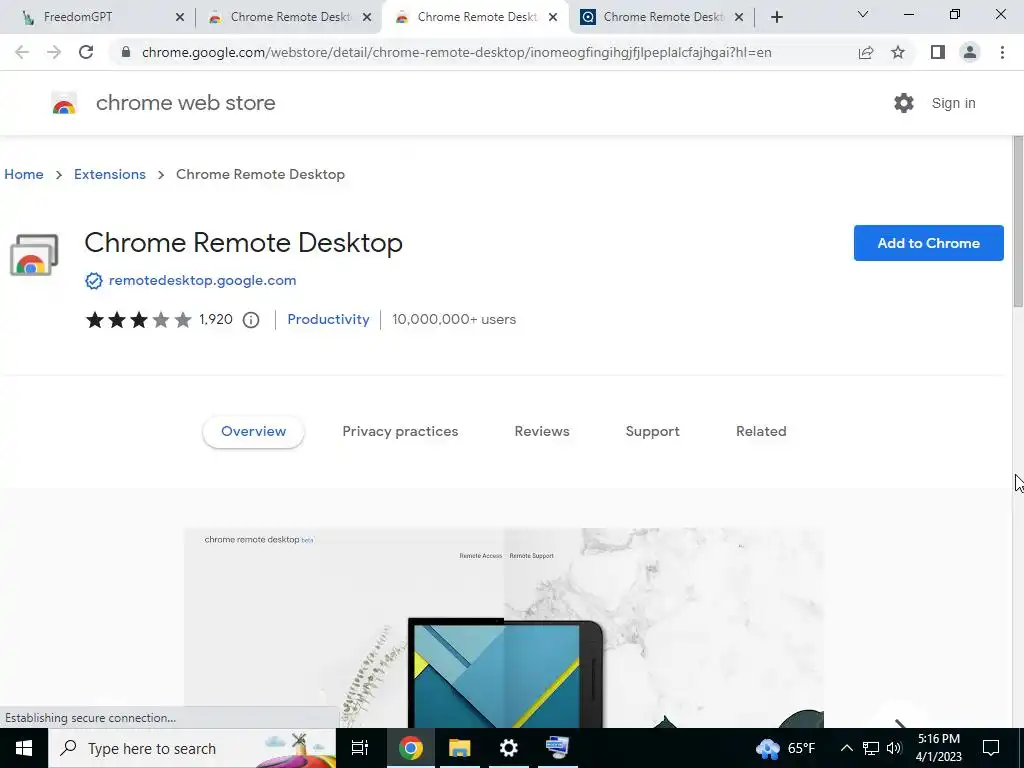The image size is (1024, 768).
Task: Open the Reviews tab
Action: 542,432
